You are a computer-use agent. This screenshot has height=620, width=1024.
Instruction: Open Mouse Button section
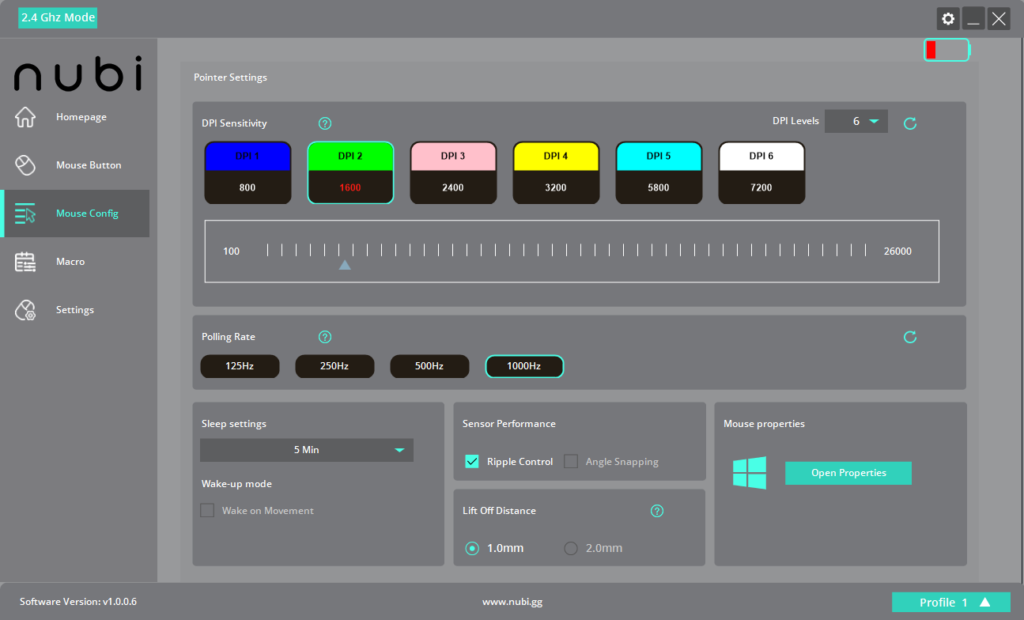(89, 165)
